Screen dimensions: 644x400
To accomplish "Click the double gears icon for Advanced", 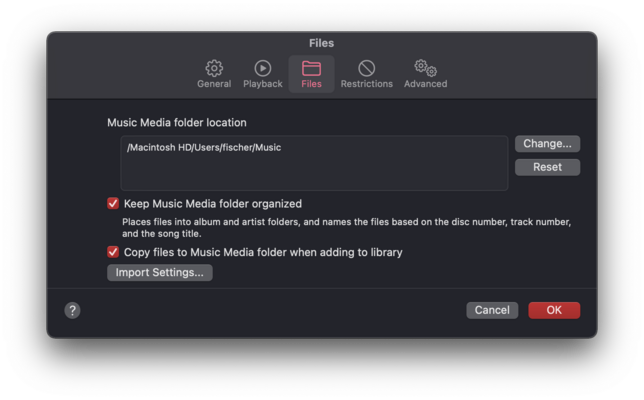I will coord(426,68).
